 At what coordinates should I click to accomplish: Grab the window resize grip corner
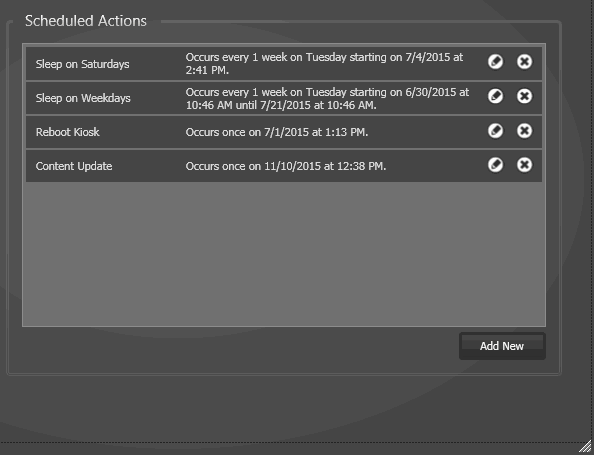(586, 447)
